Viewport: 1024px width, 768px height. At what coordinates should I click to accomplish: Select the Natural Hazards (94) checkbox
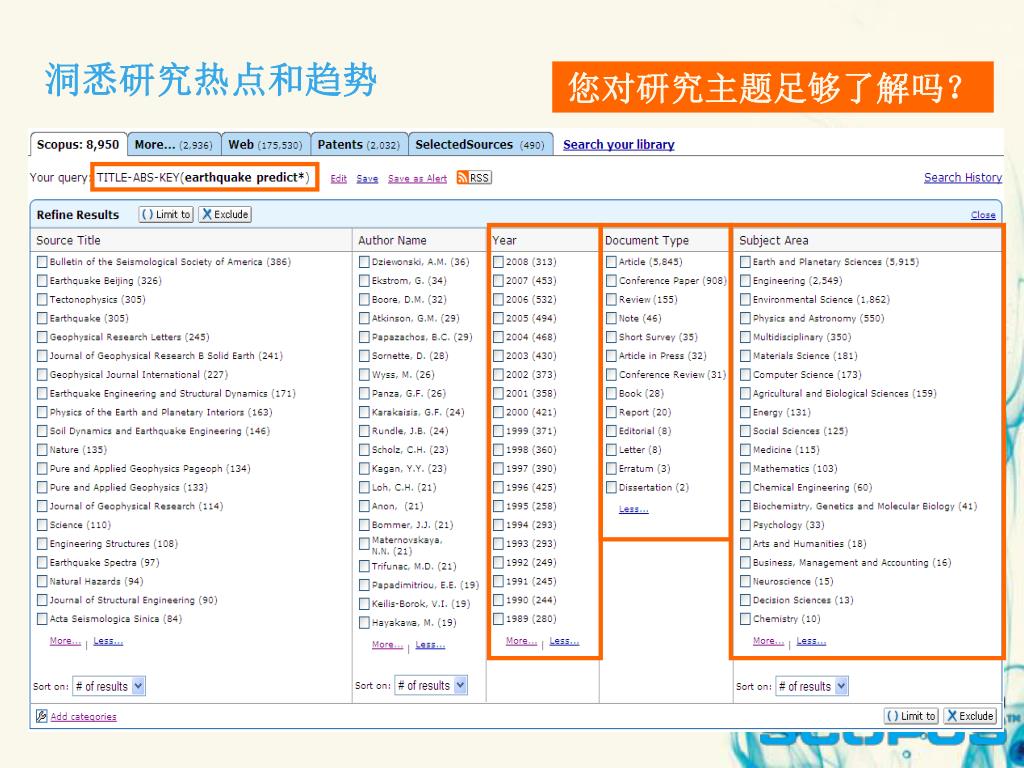pyautogui.click(x=42, y=581)
